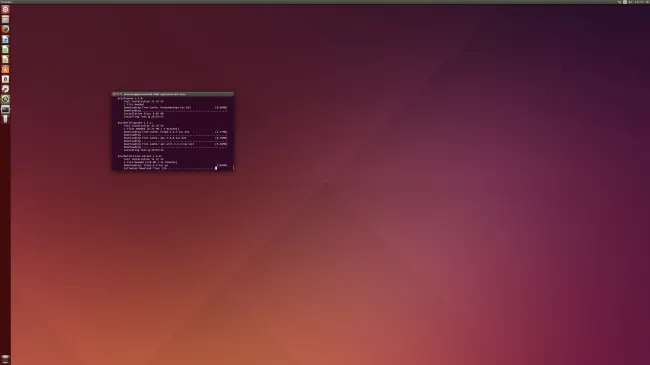Open the clock indicator in the top panel
Screen dimensions: 650x365
(639, 2)
